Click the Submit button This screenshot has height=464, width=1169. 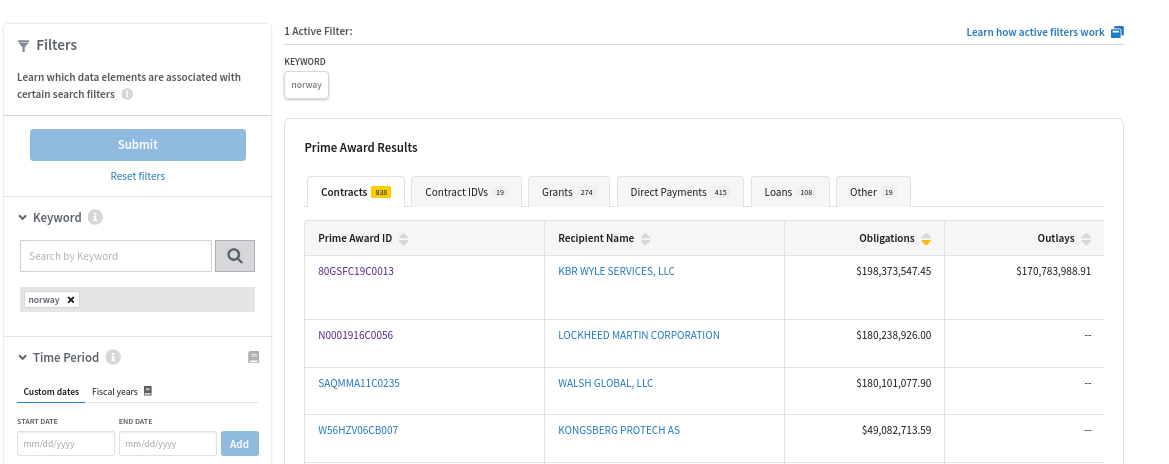click(x=138, y=145)
